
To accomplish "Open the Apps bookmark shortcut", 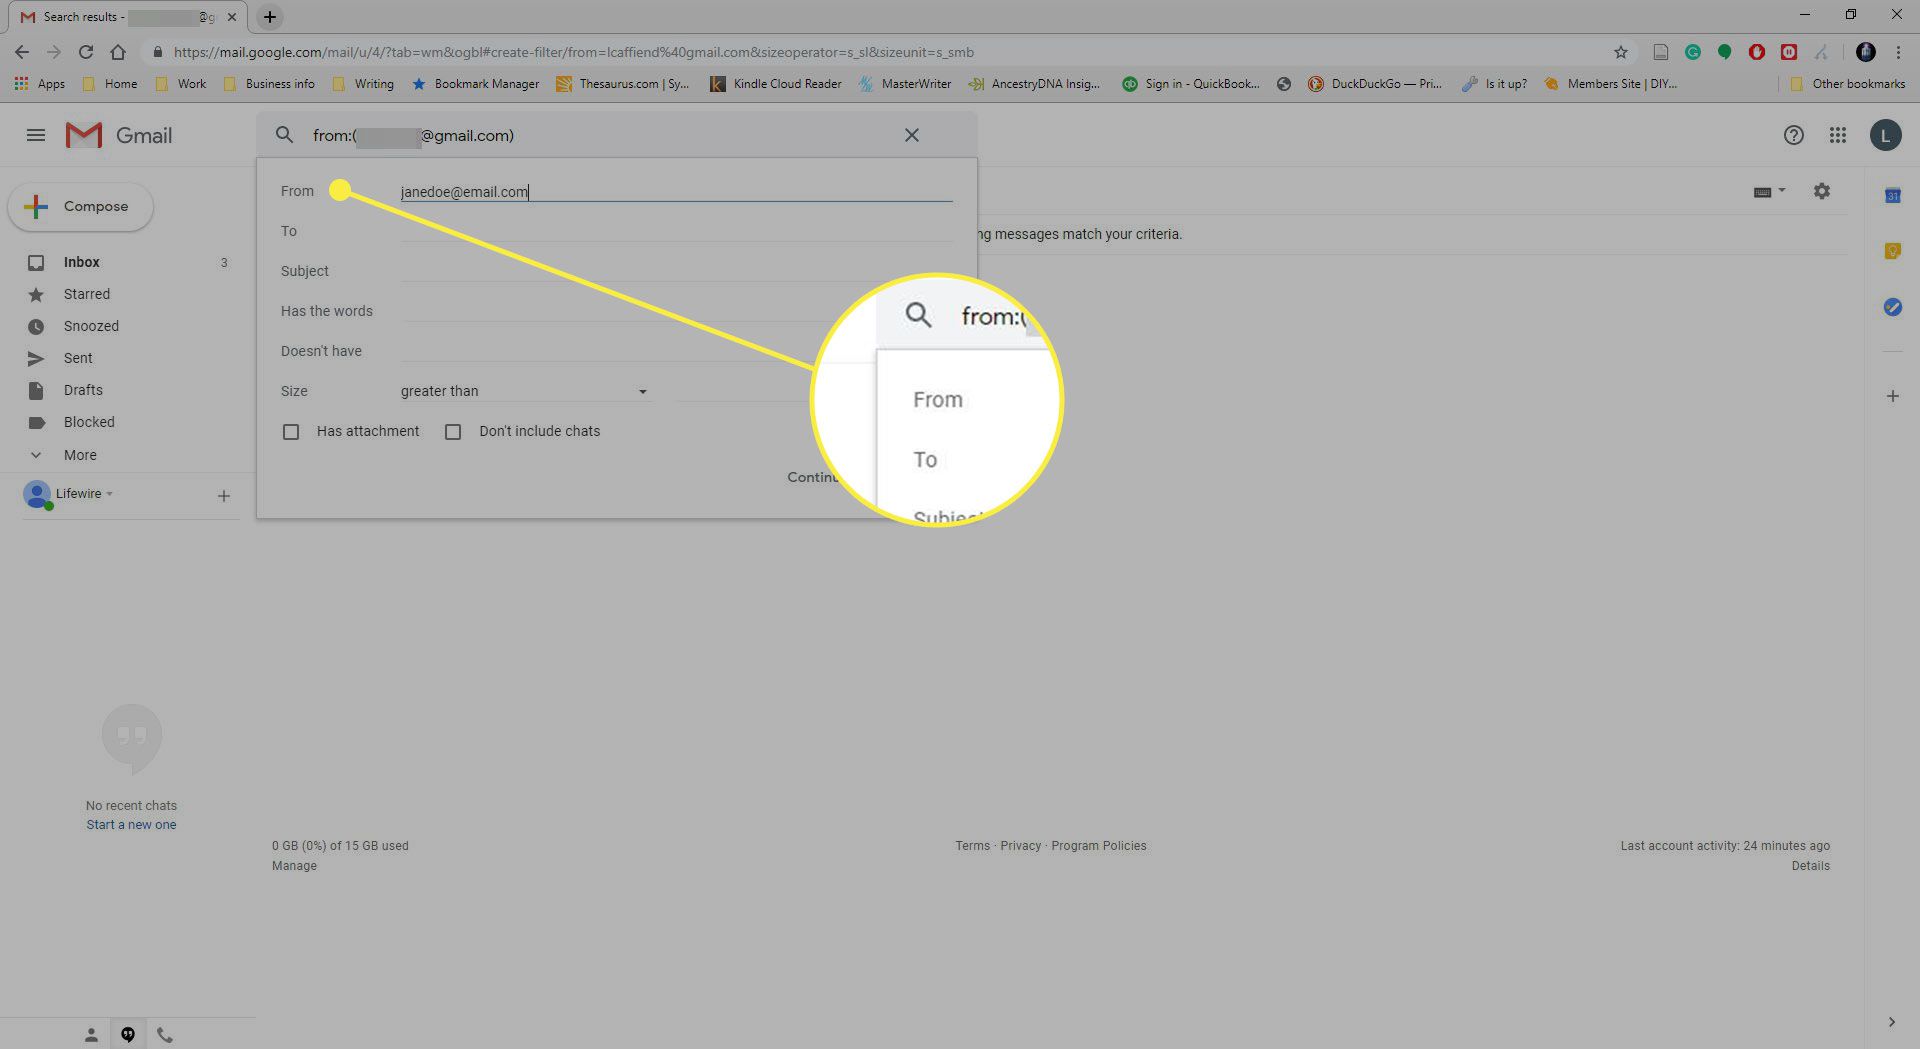I will 40,84.
